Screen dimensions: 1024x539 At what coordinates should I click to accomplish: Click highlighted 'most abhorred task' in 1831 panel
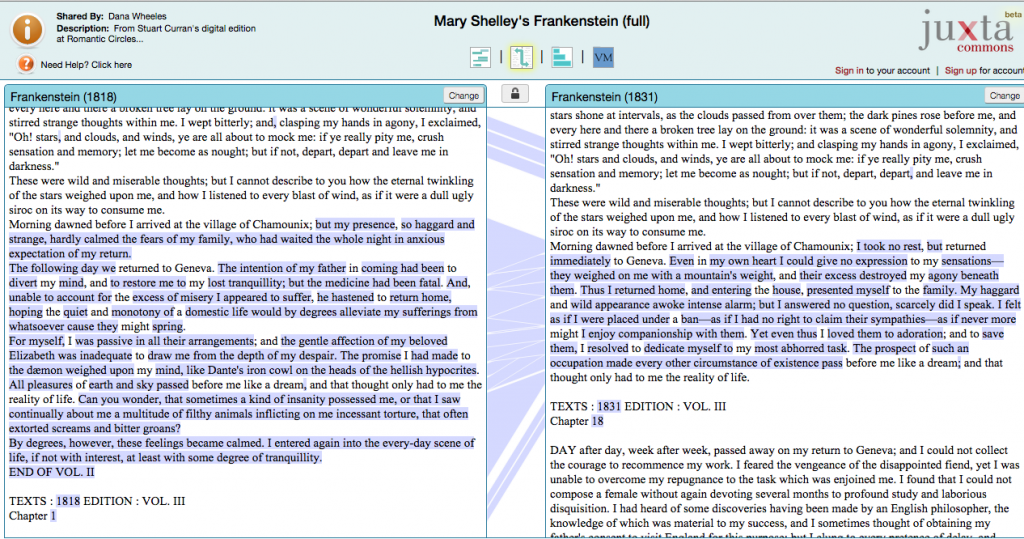801,348
